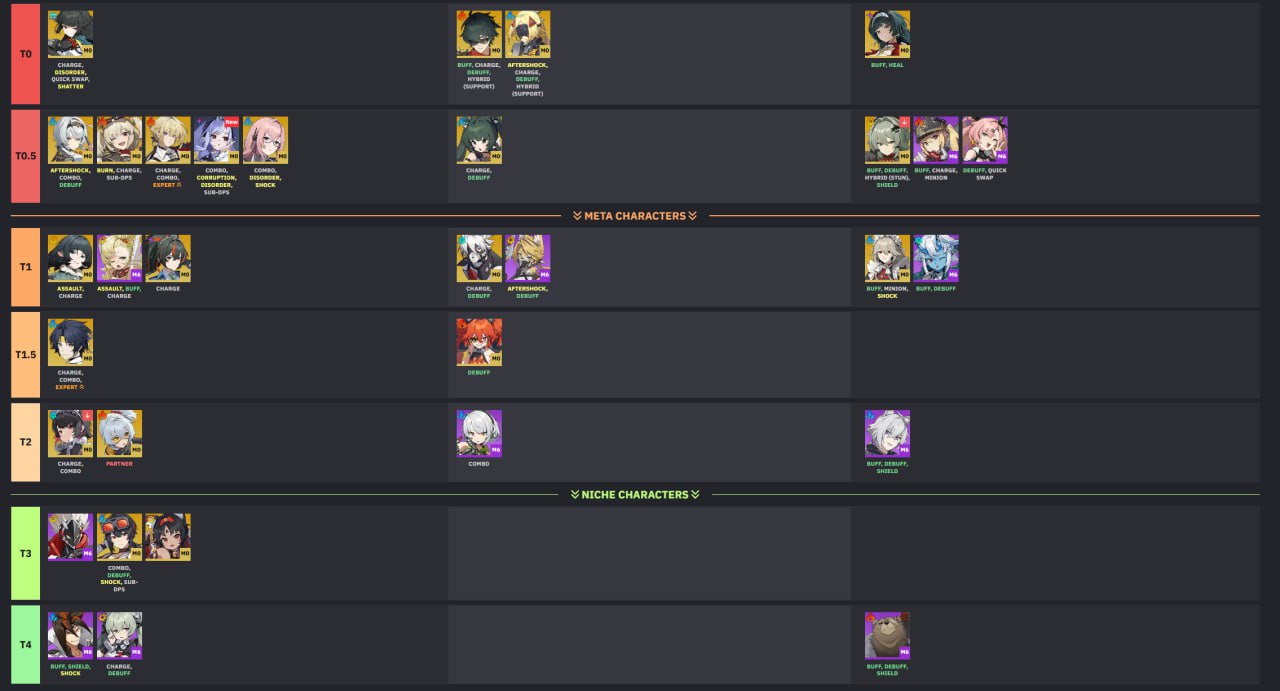Image resolution: width=1280 pixels, height=691 pixels.
Task: Click the T2 character tagged Partner
Action: point(119,433)
